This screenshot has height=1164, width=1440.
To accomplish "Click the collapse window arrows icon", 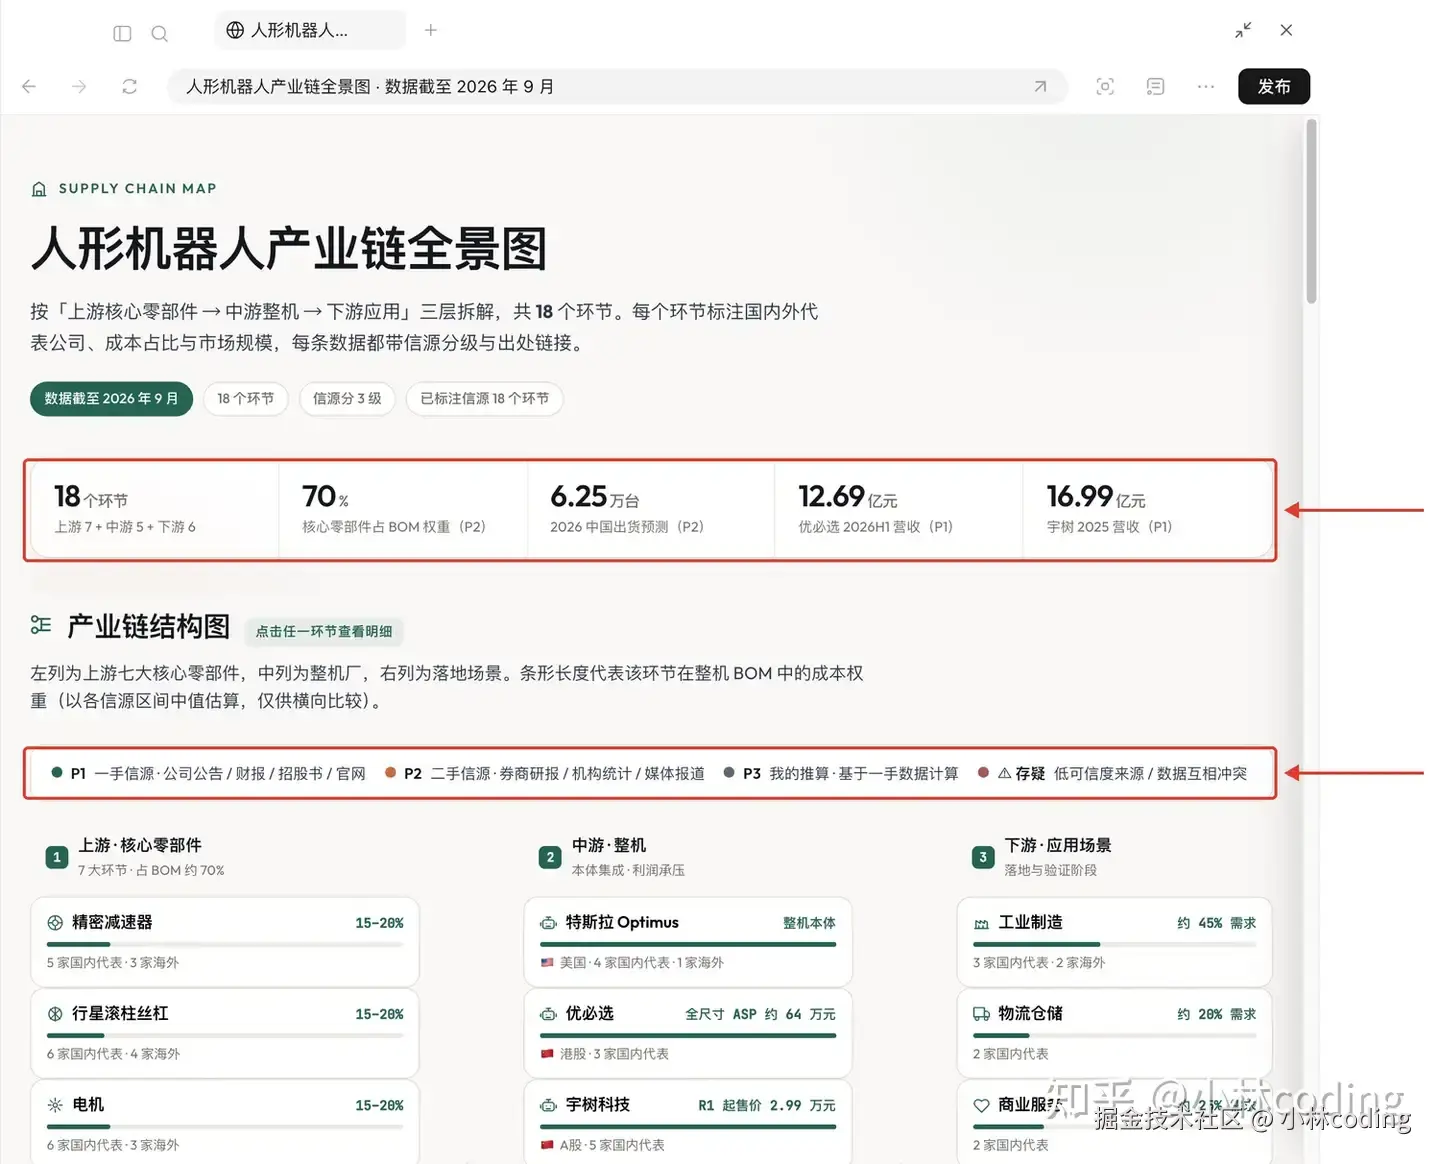I will click(1243, 30).
